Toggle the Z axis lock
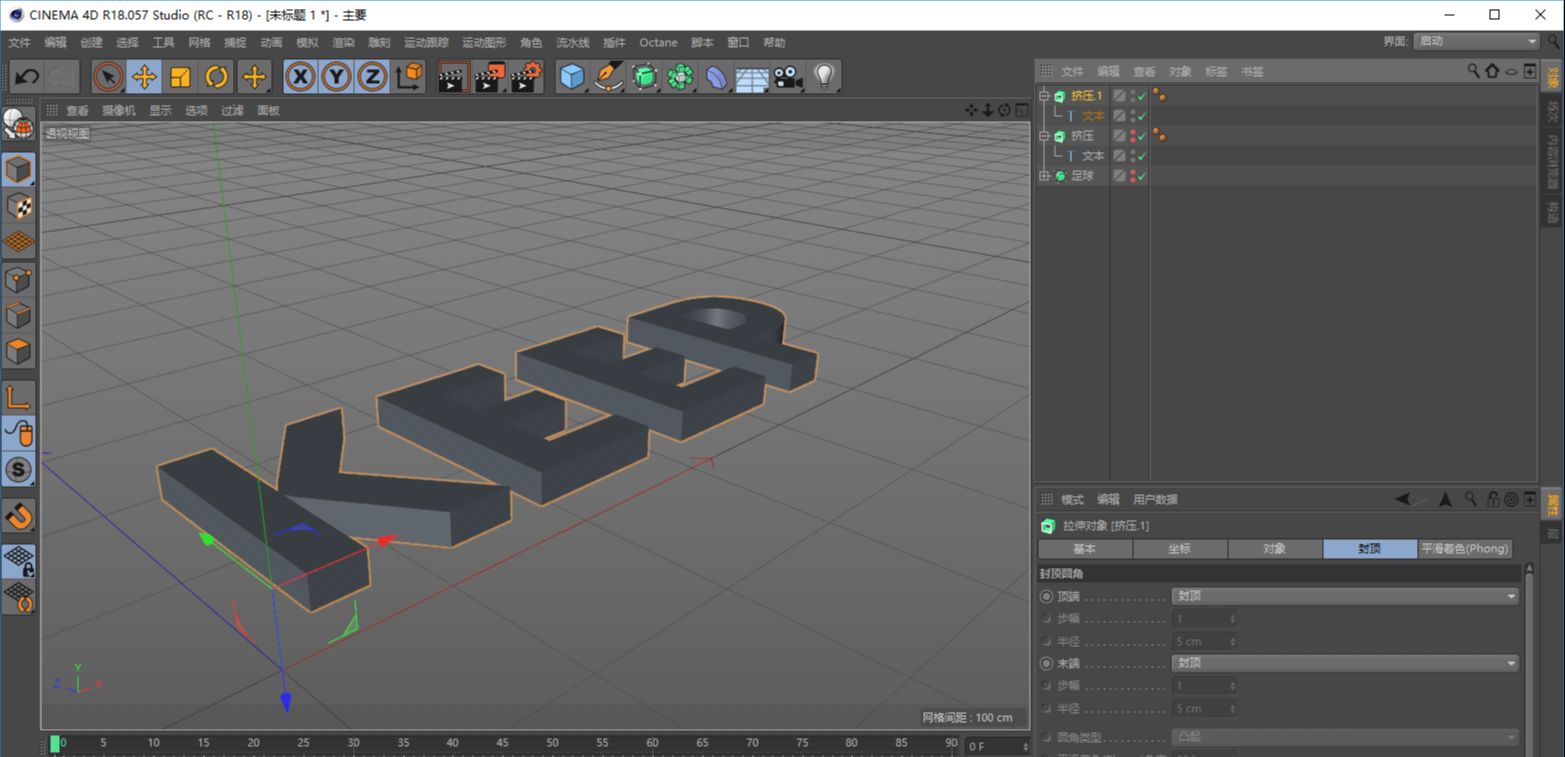Viewport: 1565px width, 757px height. click(372, 77)
